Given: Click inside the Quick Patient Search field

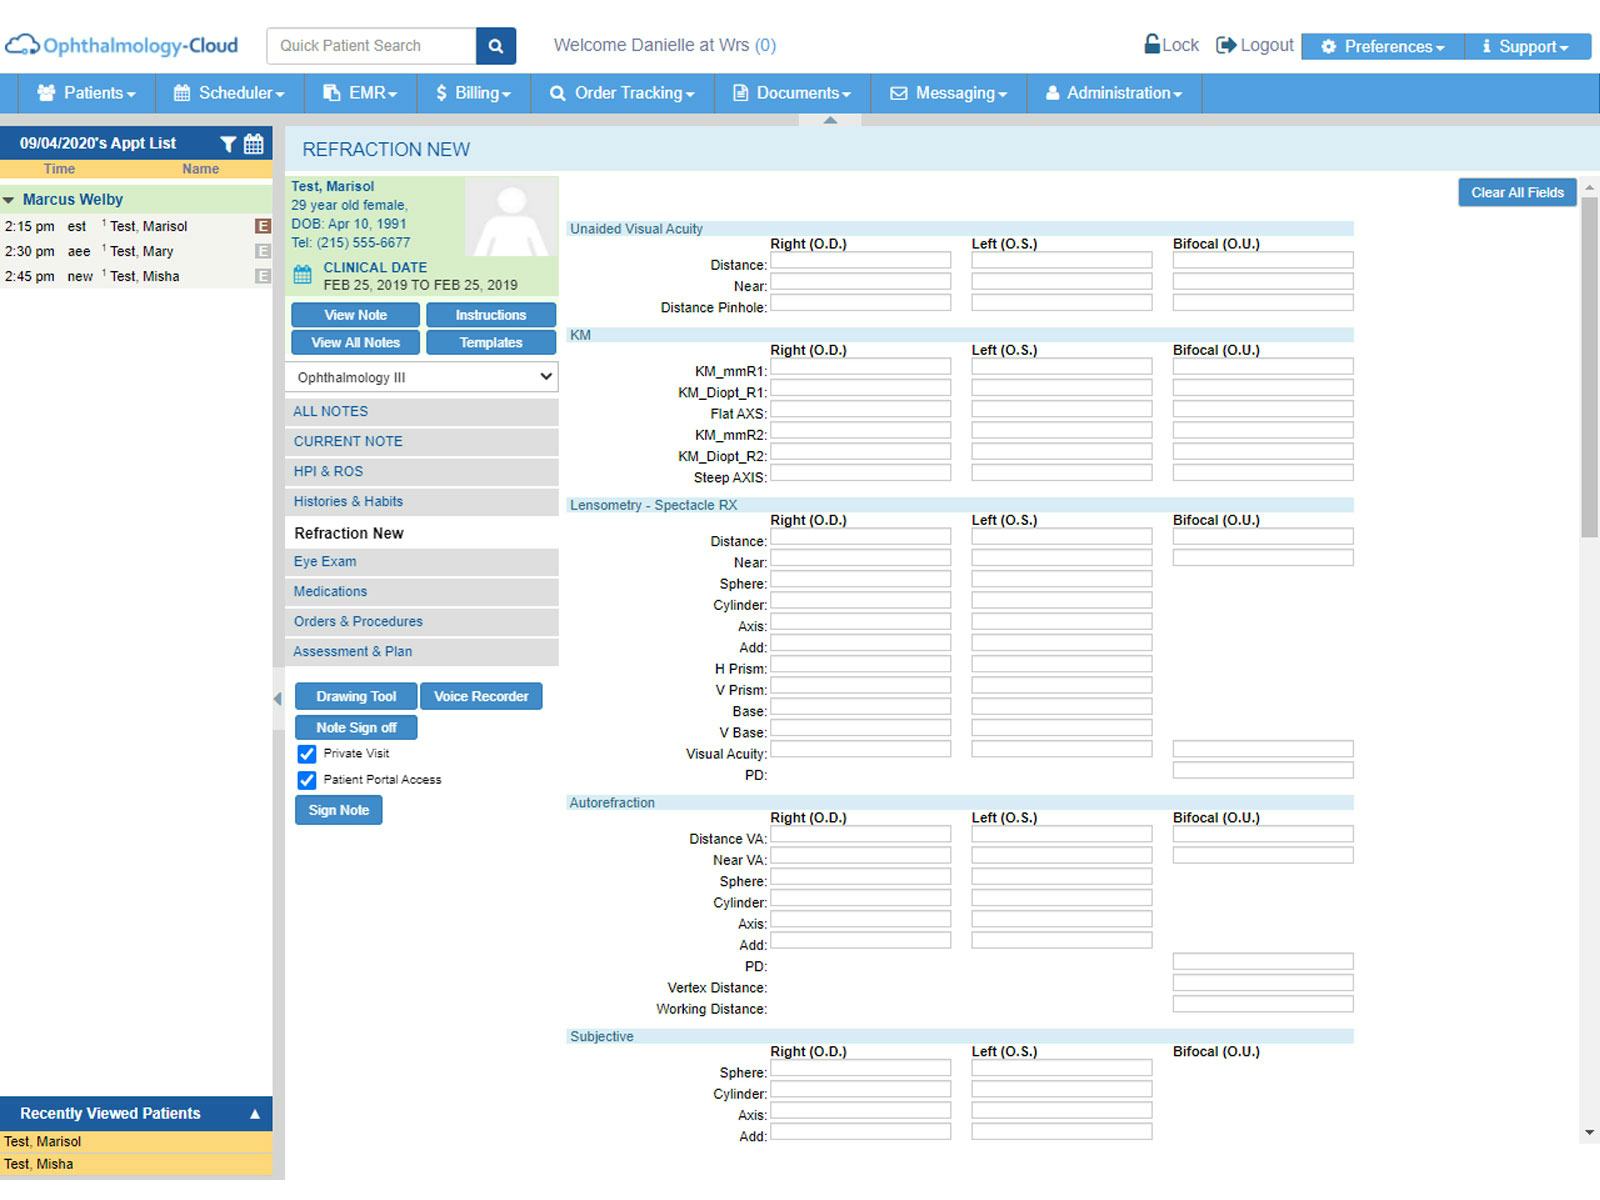Looking at the screenshot, I should tap(370, 45).
